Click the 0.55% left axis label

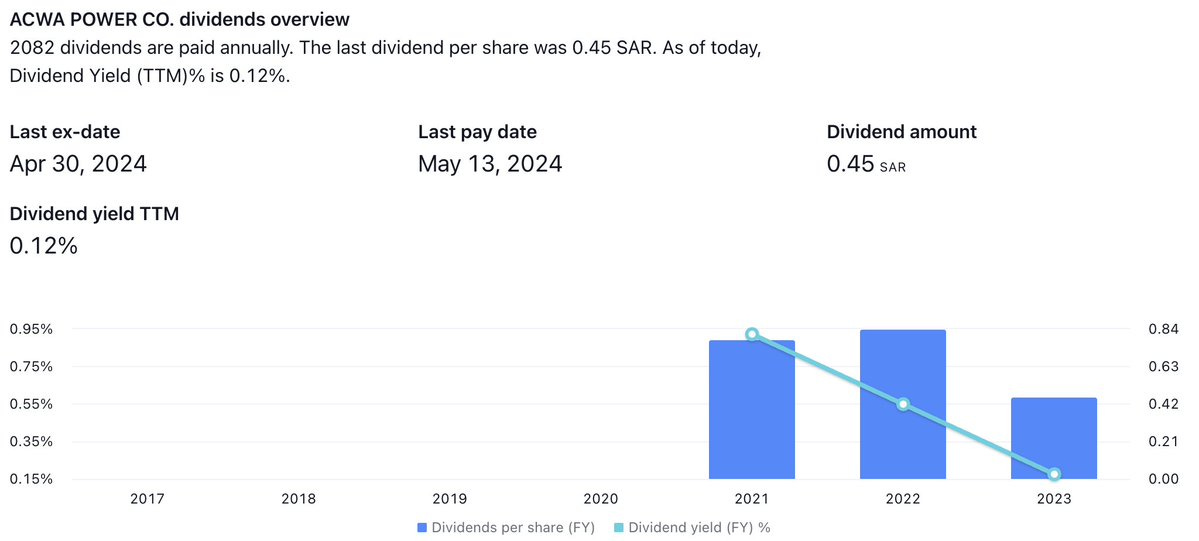(31, 404)
